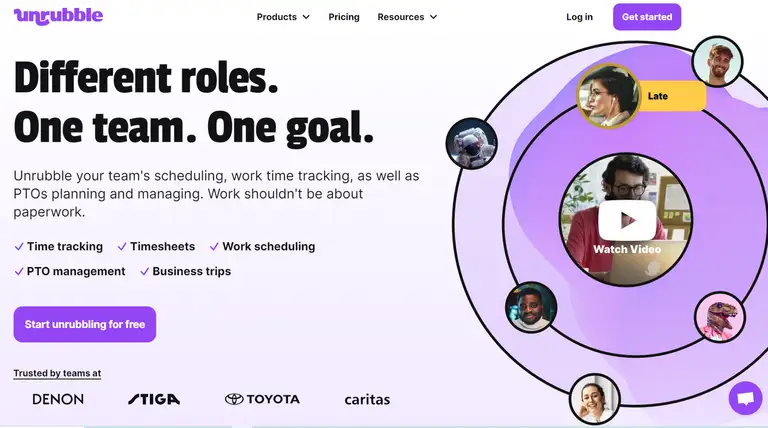Image resolution: width=768 pixels, height=428 pixels.
Task: Click the Caritas logo
Action: click(367, 399)
